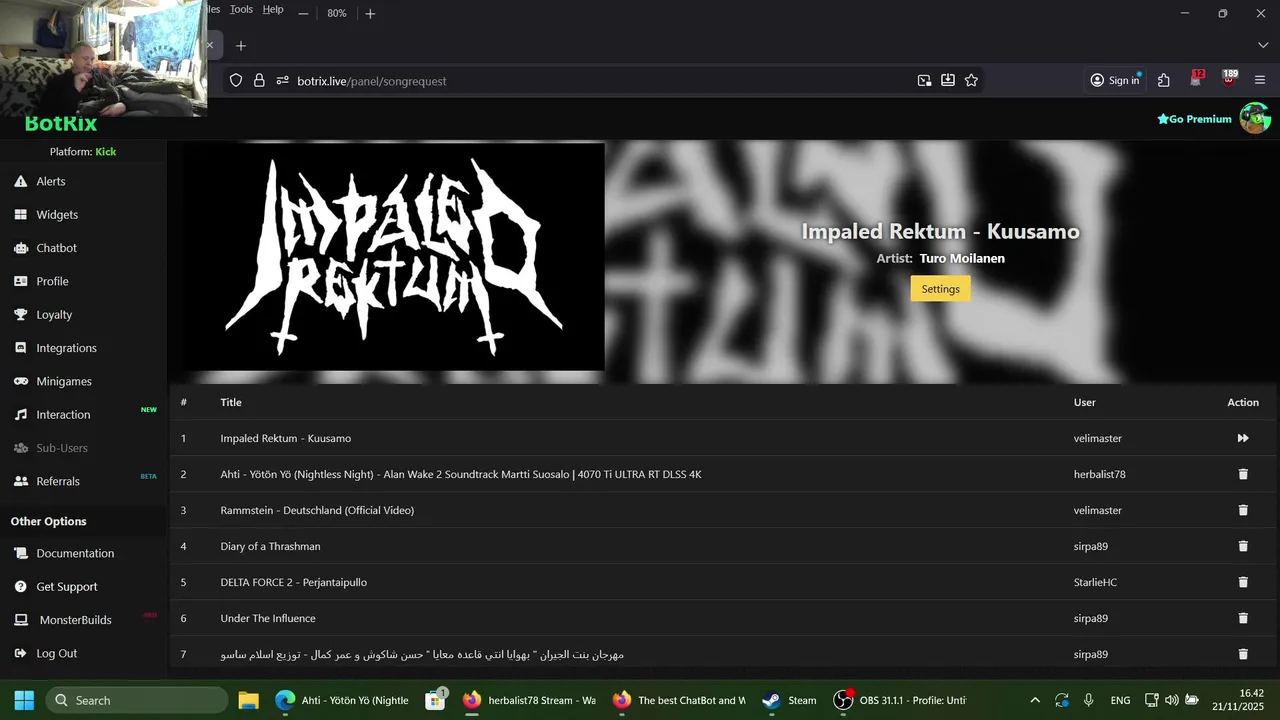Open the Windows Start button
The image size is (1280, 720).
tap(24, 700)
